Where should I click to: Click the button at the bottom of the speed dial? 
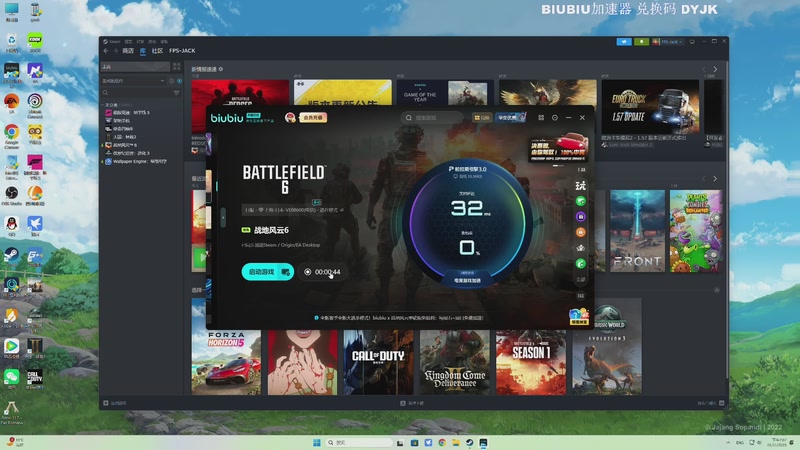click(x=467, y=280)
